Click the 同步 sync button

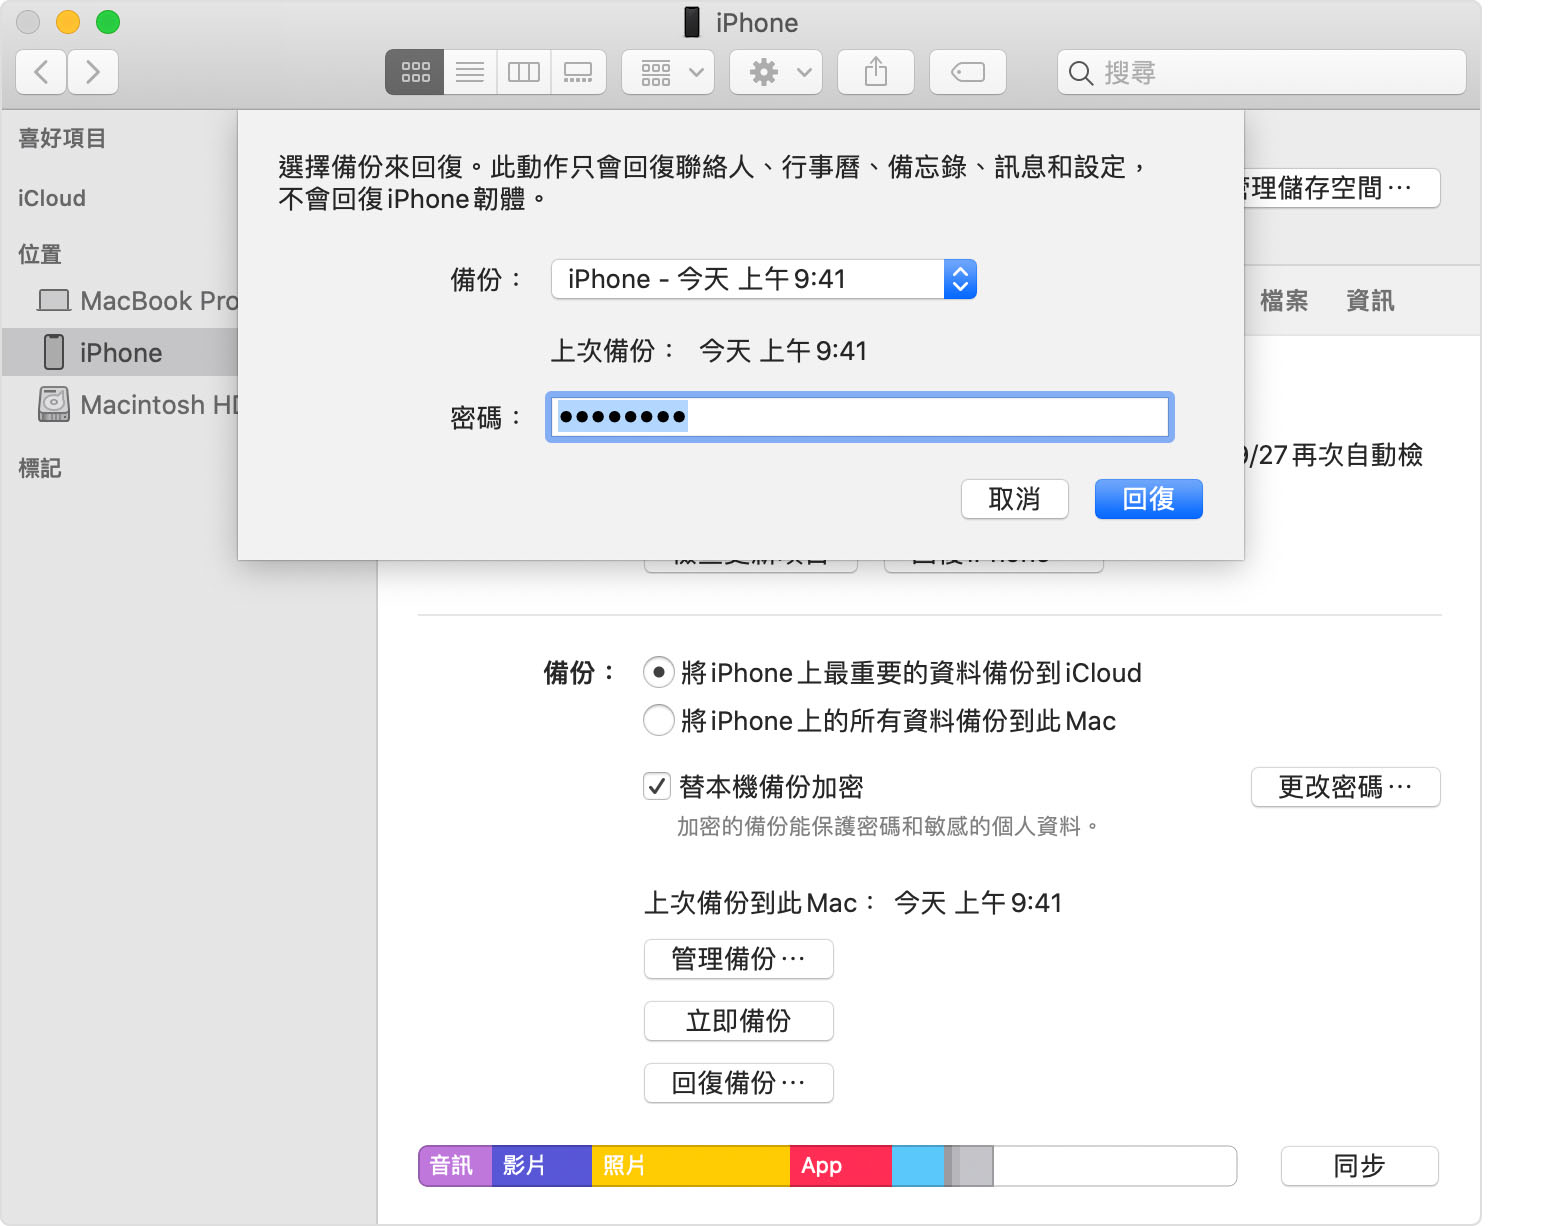(x=1360, y=1166)
